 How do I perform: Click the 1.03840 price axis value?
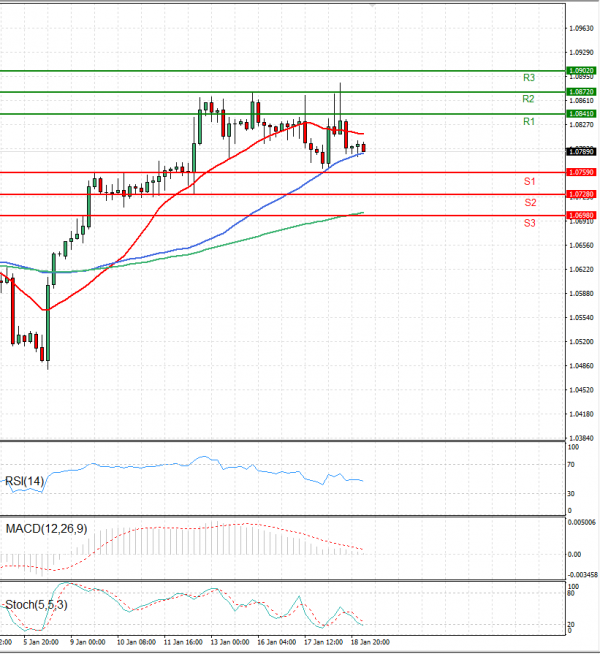[x=582, y=438]
